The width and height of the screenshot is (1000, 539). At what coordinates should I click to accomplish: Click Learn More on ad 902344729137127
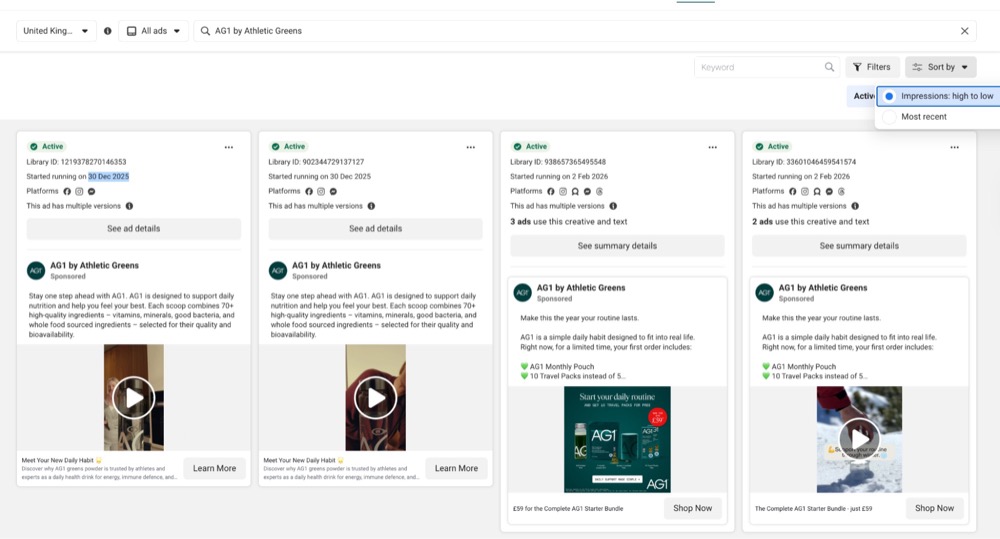point(456,468)
